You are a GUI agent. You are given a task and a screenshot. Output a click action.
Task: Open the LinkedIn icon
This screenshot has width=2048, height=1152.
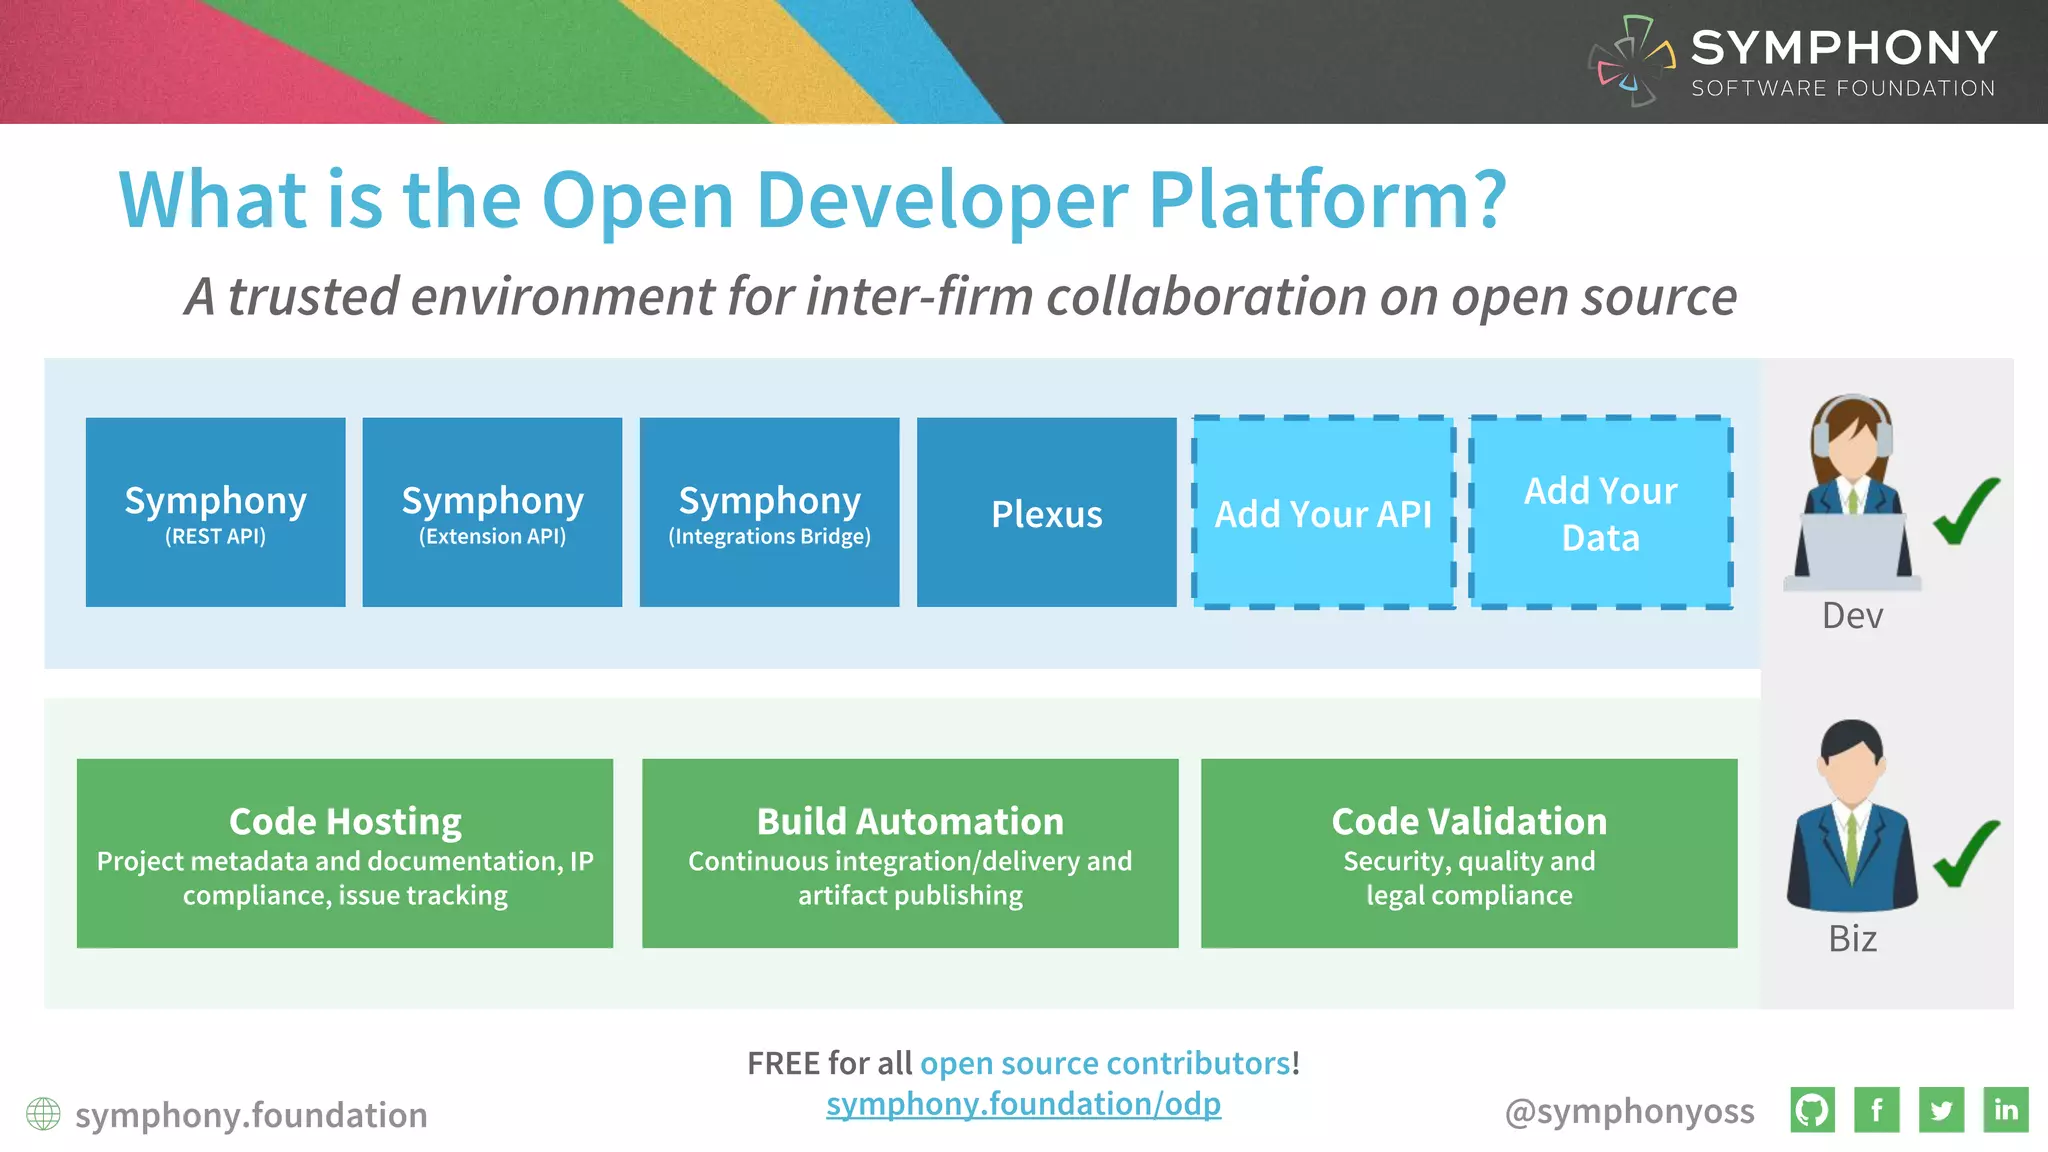tap(2006, 1110)
